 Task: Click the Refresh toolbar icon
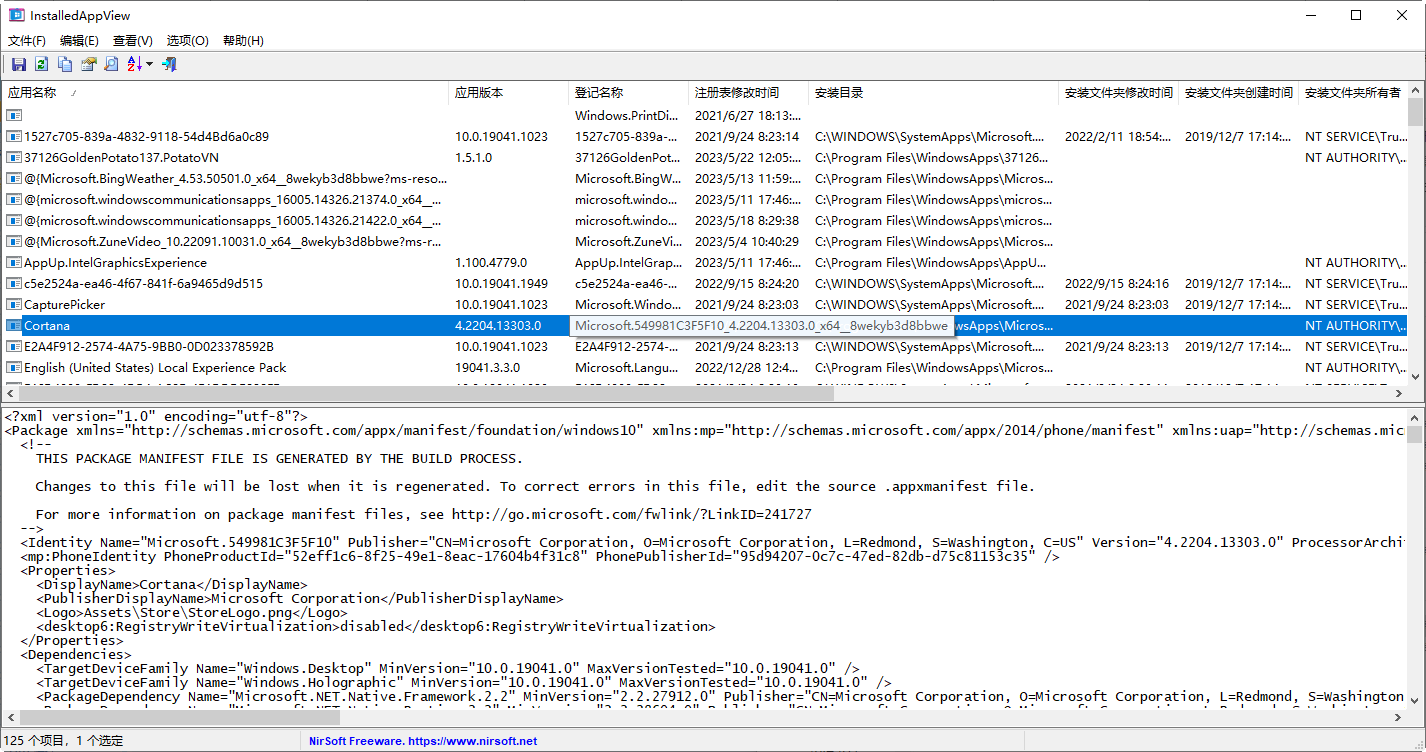[41, 64]
